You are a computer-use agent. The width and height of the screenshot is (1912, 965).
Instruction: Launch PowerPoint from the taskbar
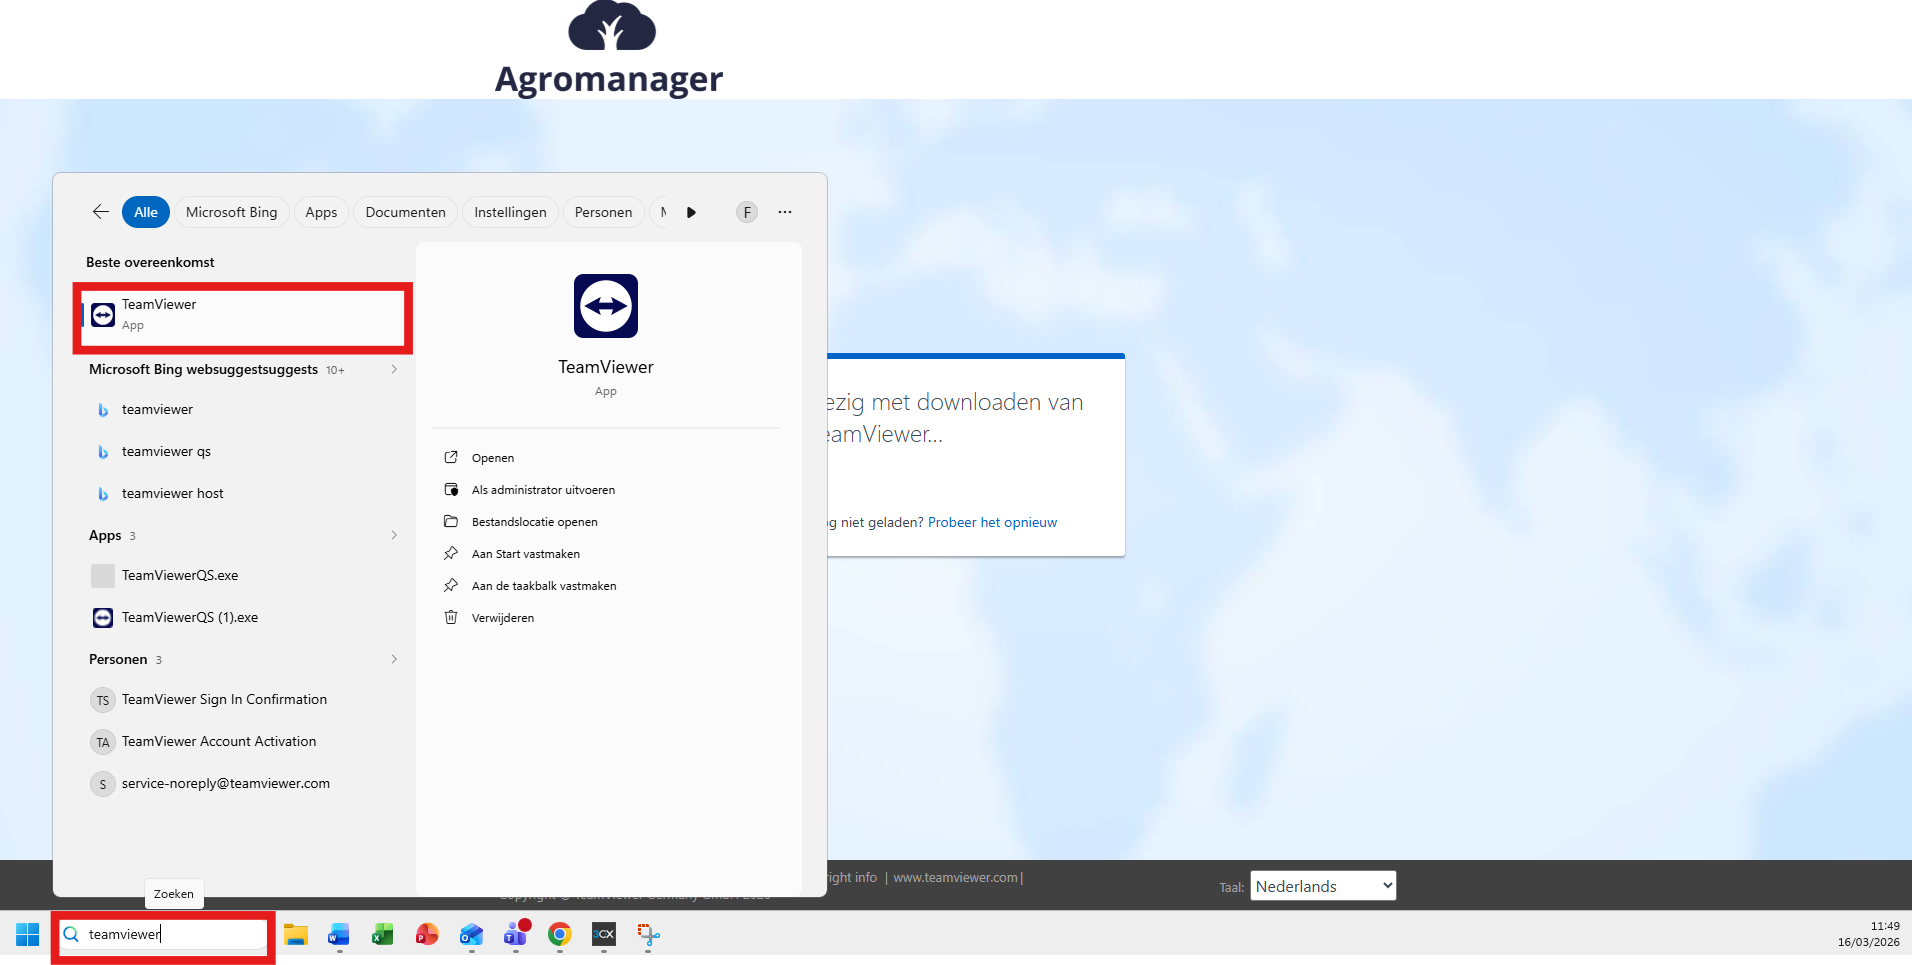coord(427,935)
